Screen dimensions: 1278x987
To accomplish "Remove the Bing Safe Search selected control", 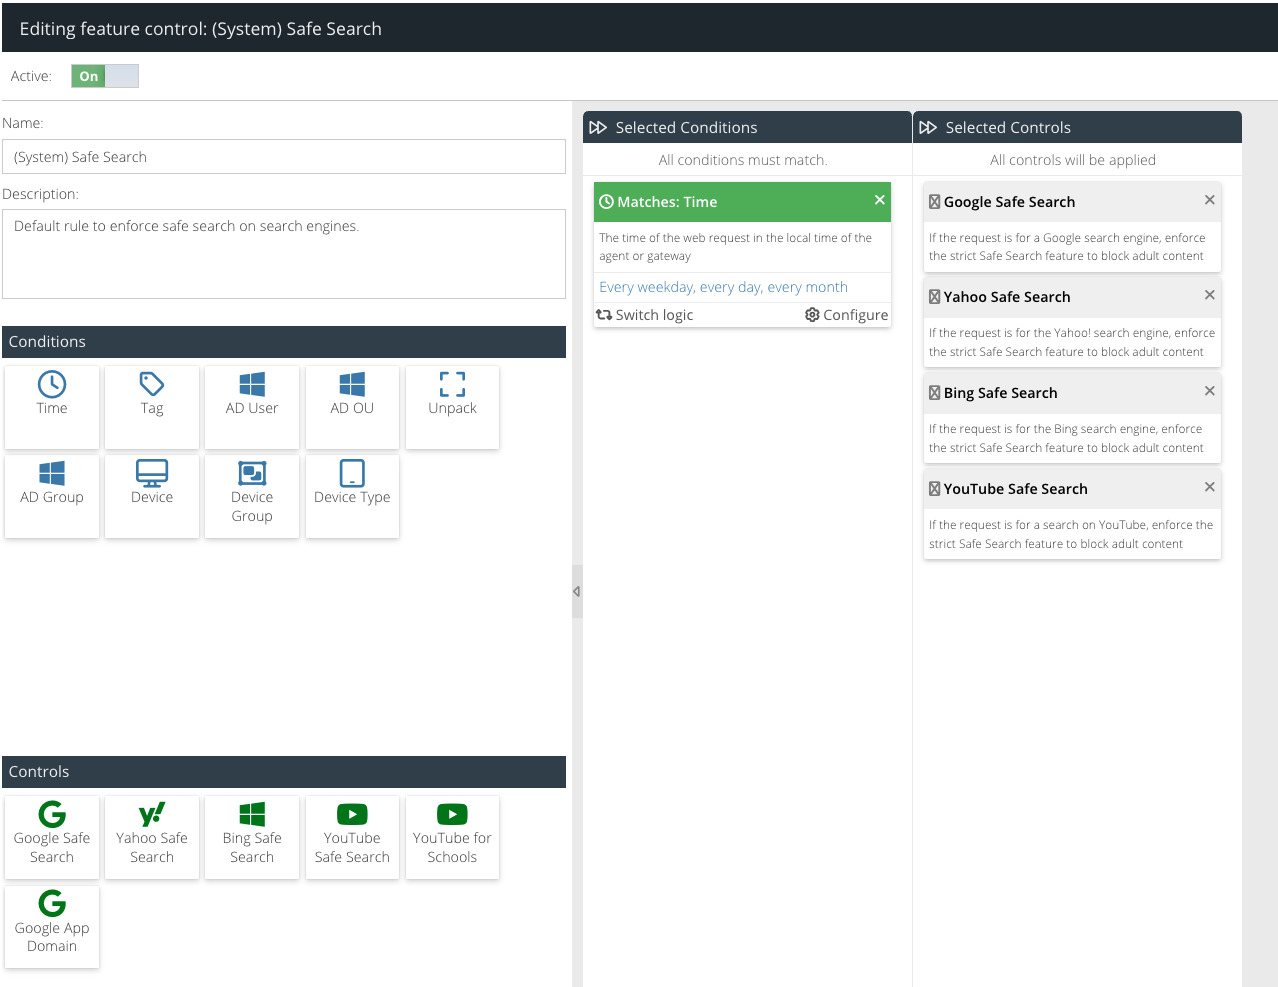I will pos(1210,391).
